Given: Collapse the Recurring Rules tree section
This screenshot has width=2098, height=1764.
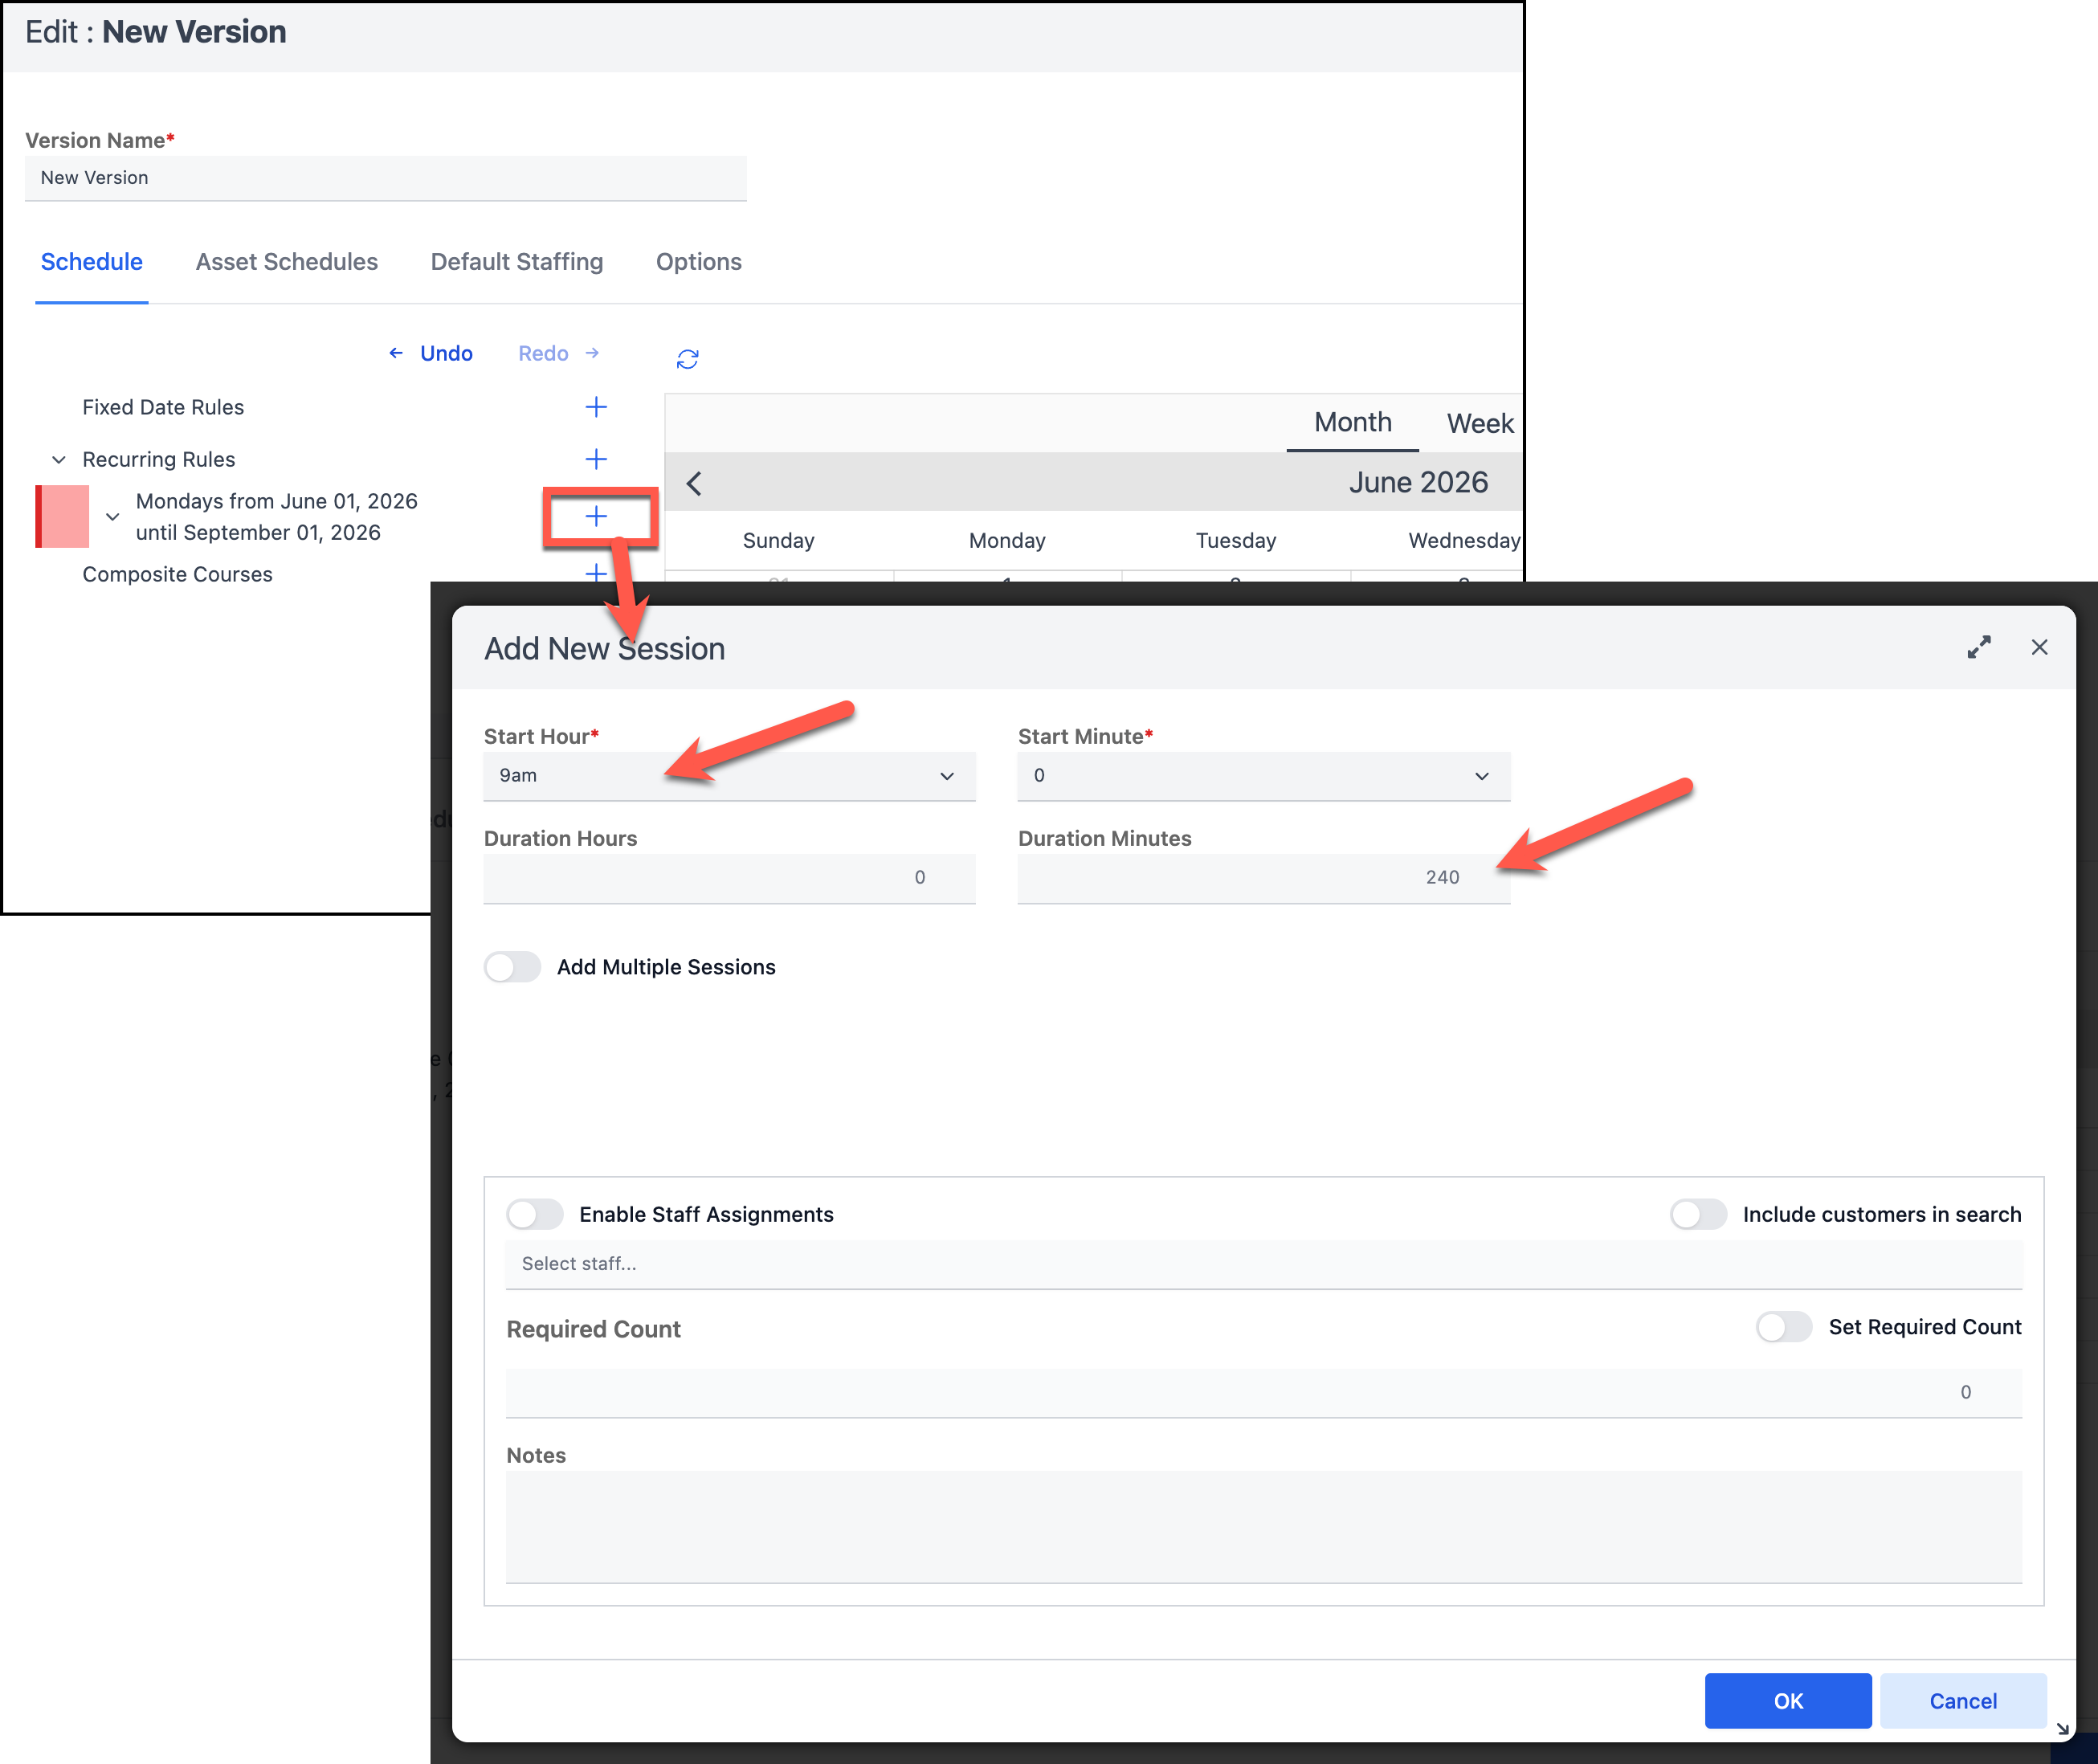Looking at the screenshot, I should click(x=59, y=460).
